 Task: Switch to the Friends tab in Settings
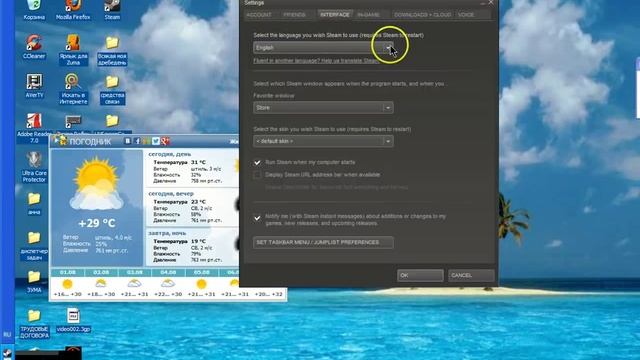click(294, 15)
